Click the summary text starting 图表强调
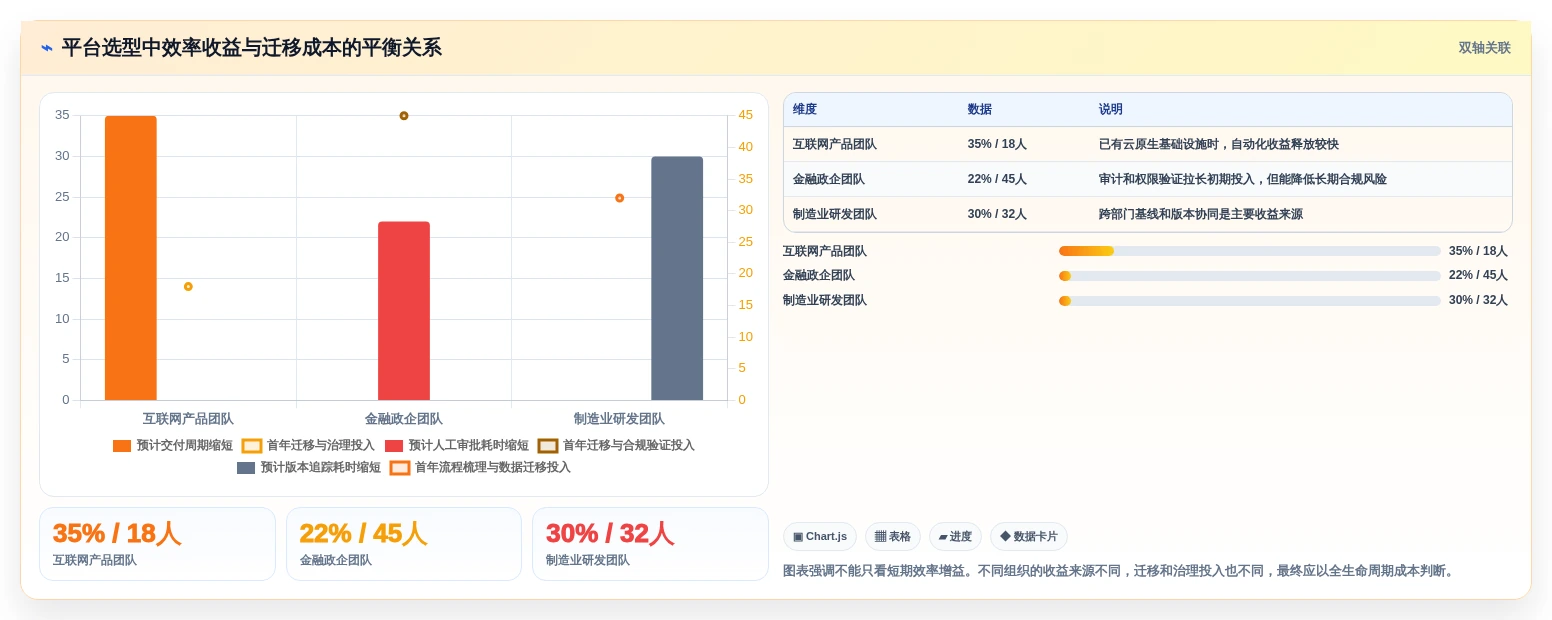 coord(1120,571)
